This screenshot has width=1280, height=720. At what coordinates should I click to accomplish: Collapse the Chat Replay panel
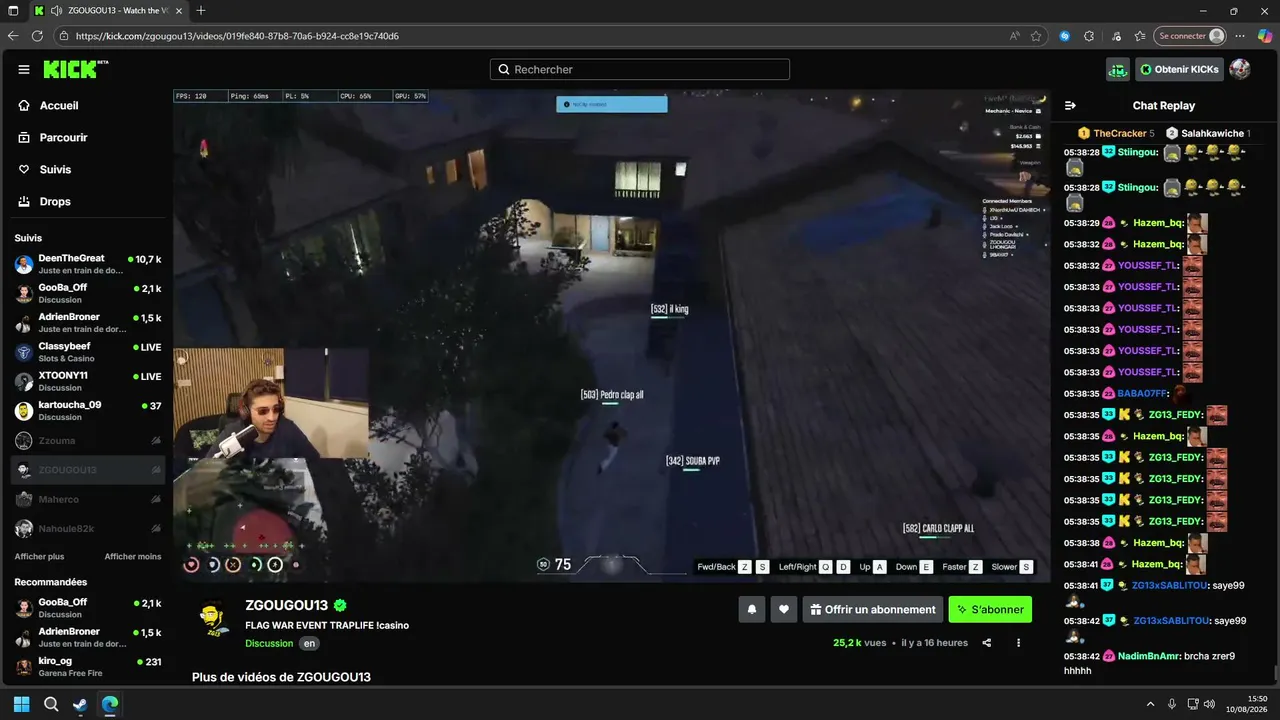click(x=1070, y=105)
